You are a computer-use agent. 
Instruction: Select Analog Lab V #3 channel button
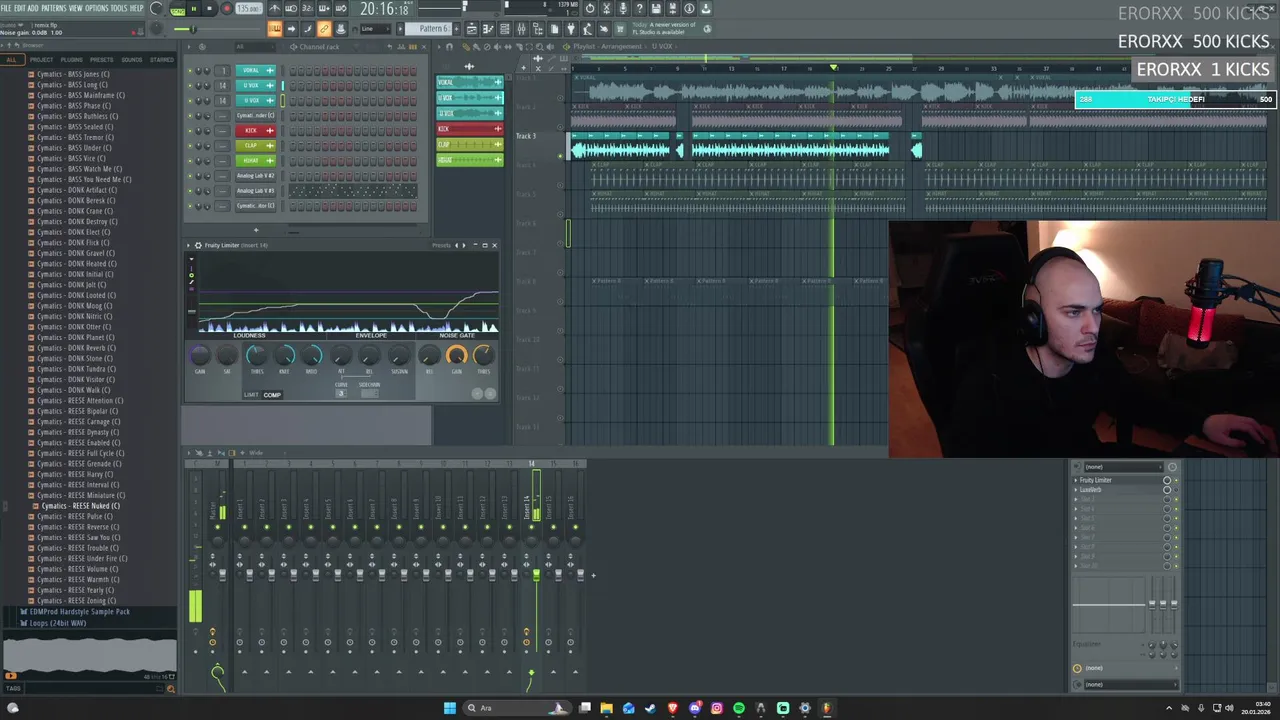tap(254, 191)
